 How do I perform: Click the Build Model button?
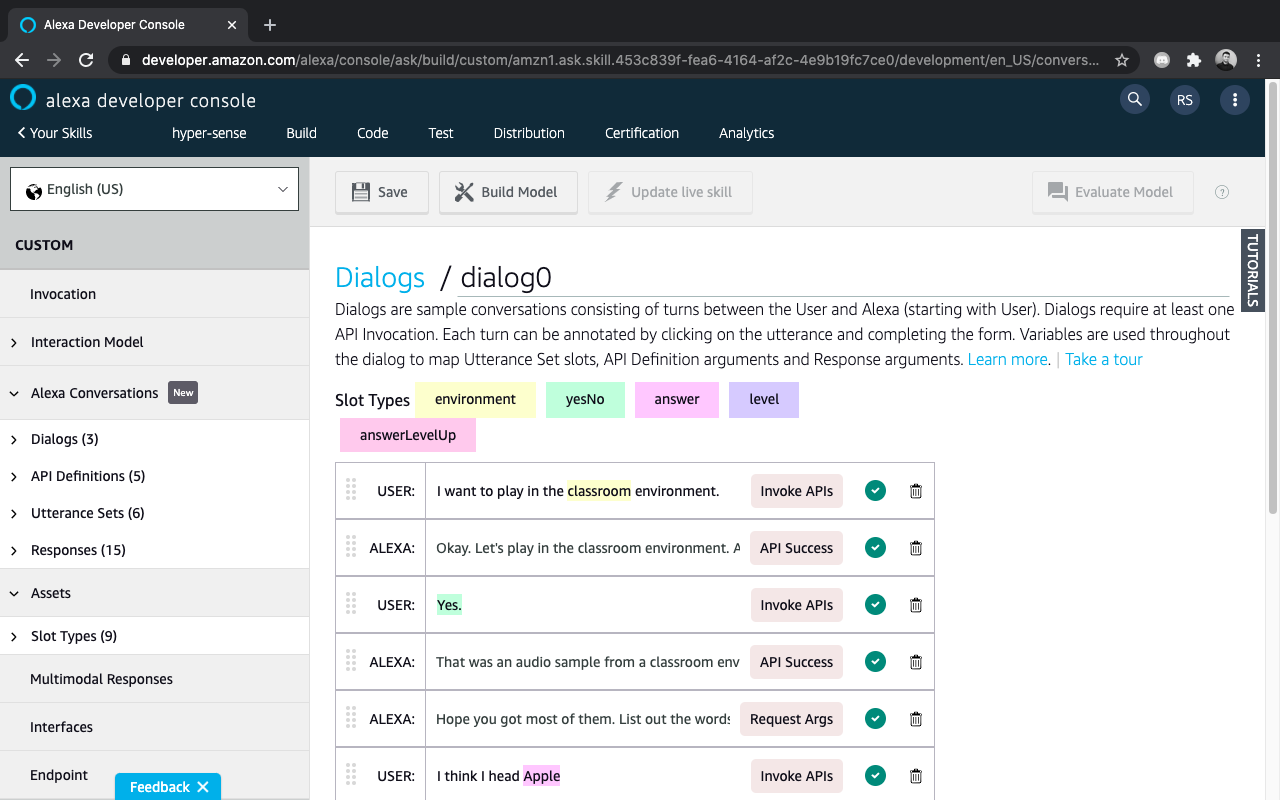[x=508, y=192]
